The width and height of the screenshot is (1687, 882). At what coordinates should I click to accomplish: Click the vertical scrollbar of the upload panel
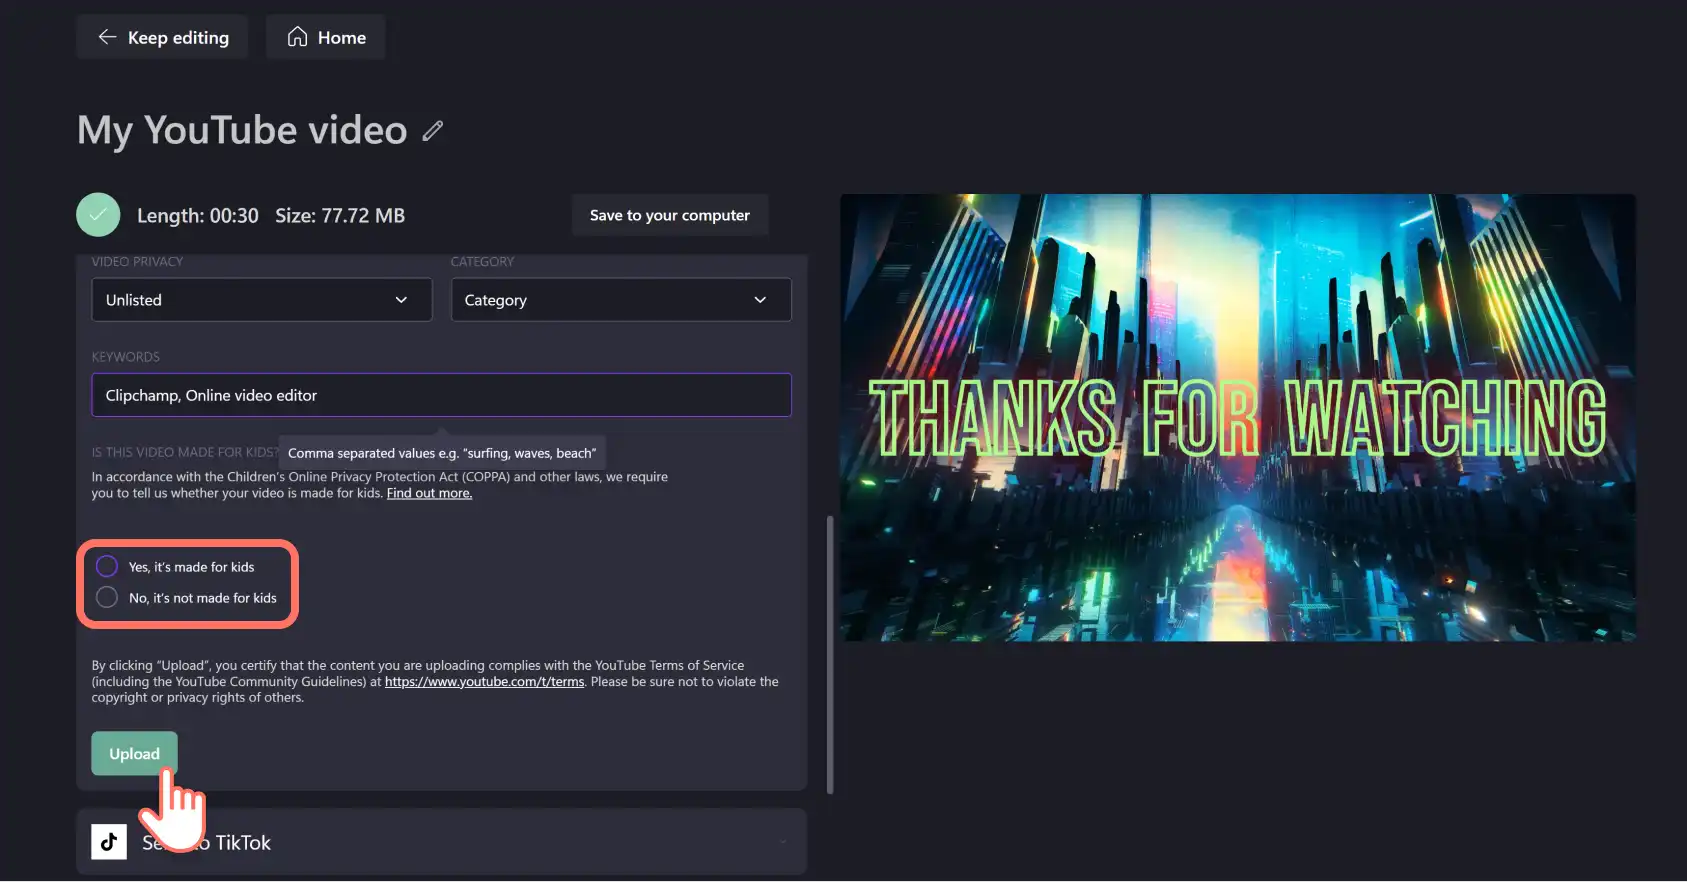point(830,655)
